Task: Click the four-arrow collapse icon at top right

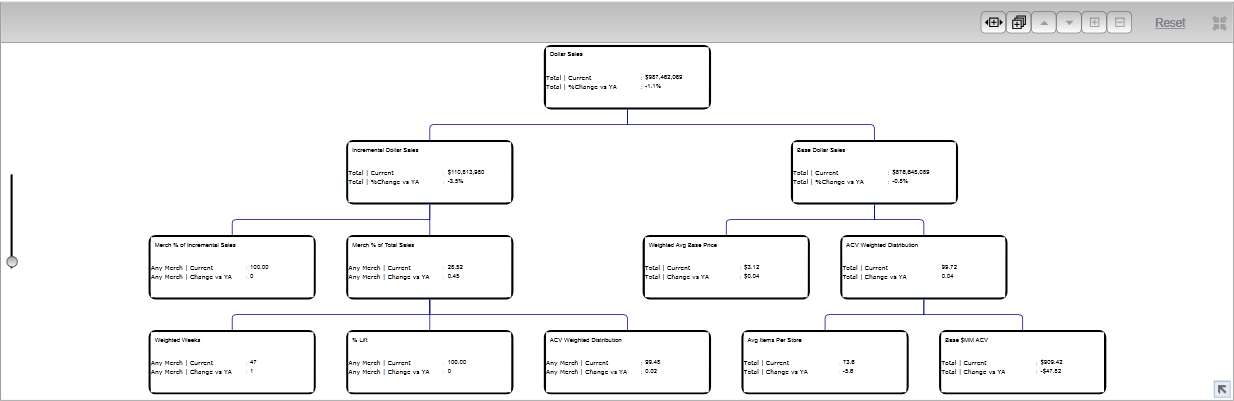Action: (1219, 23)
